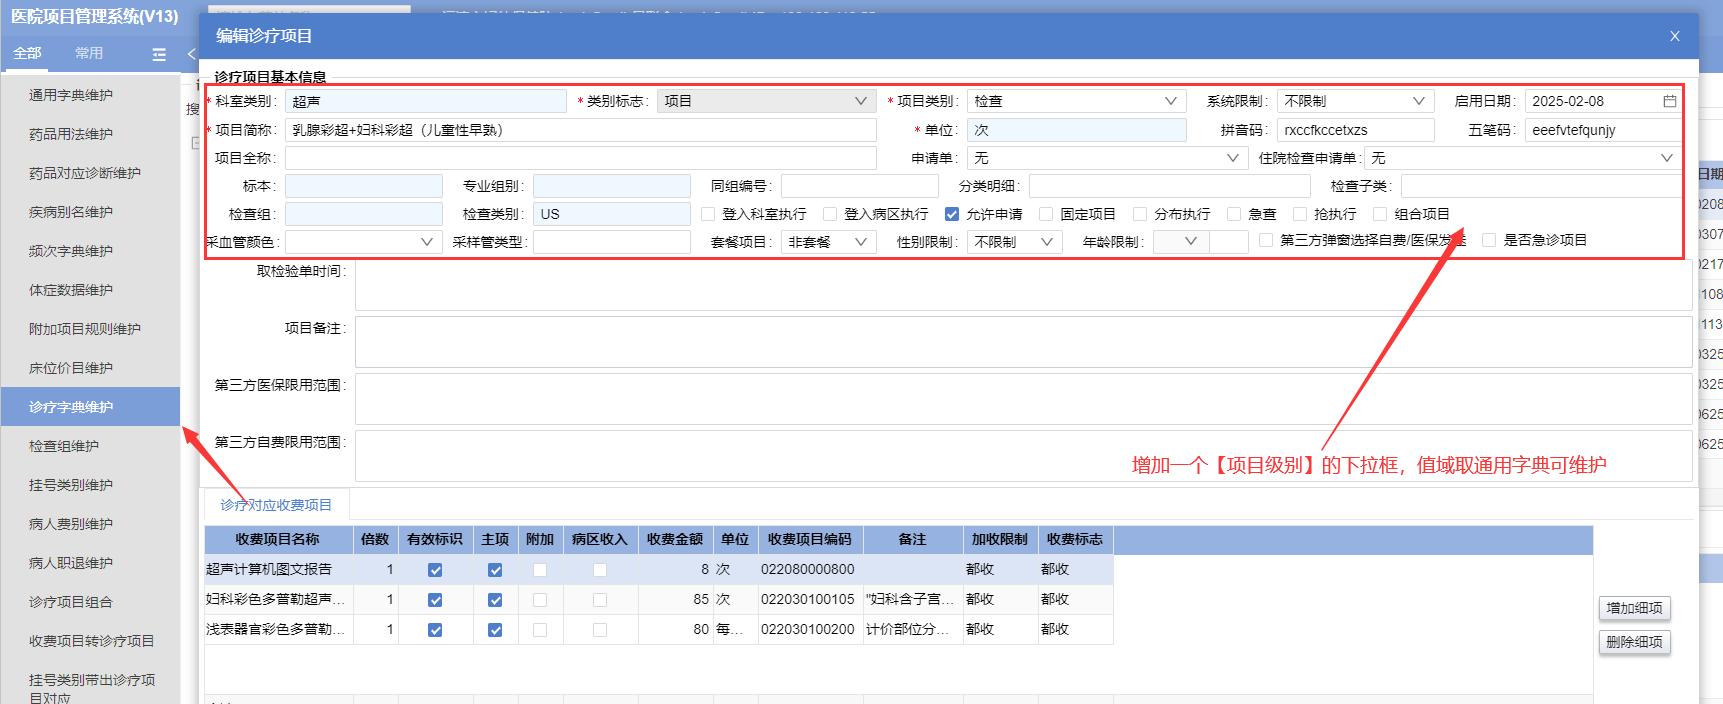Enable the 组合项目 checkbox
The width and height of the screenshot is (1723, 704).
point(1381,214)
